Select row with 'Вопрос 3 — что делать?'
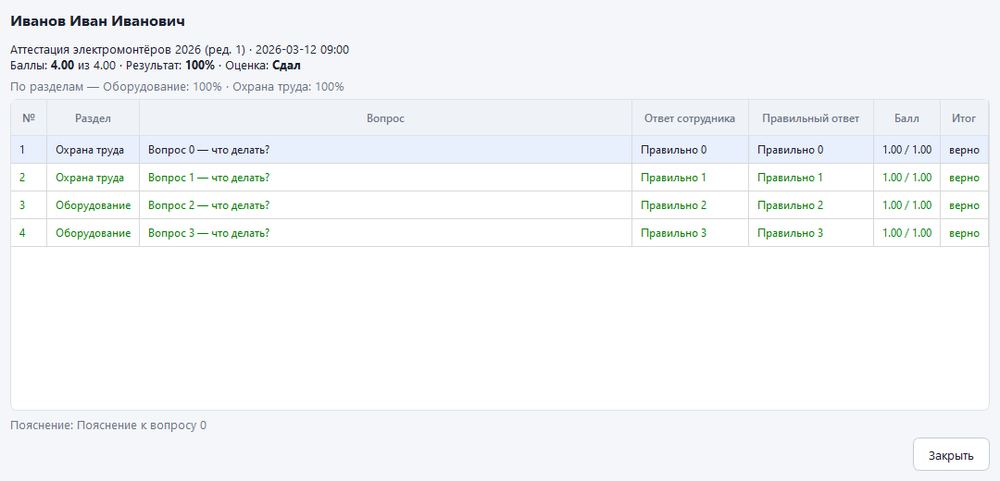 500,233
